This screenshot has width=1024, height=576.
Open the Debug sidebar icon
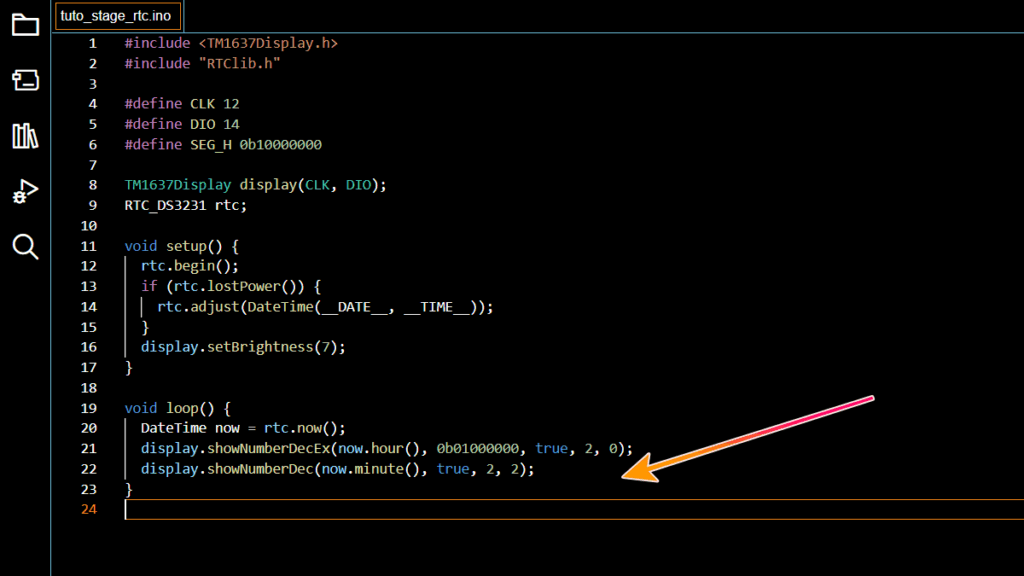coord(25,191)
